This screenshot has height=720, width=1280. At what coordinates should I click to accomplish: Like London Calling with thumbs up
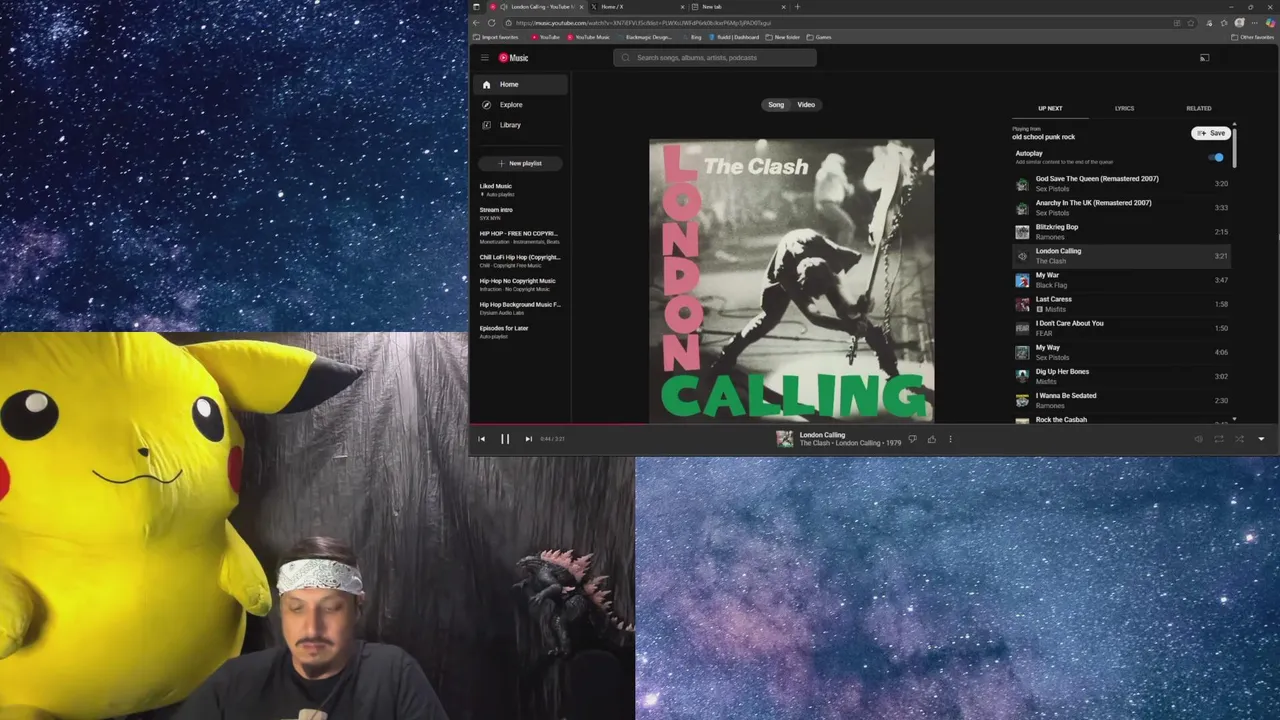point(931,439)
